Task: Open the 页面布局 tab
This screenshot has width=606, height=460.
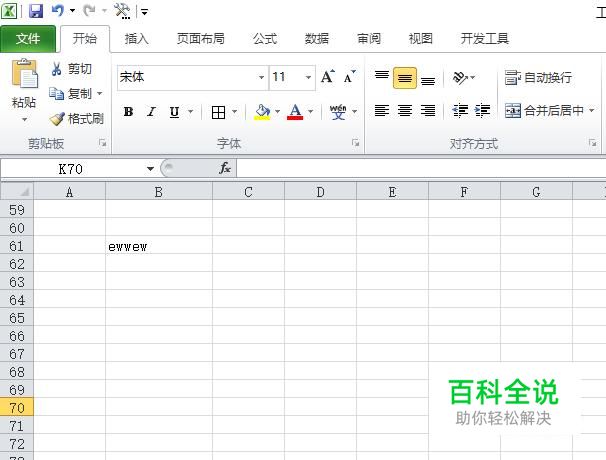Action: tap(201, 39)
